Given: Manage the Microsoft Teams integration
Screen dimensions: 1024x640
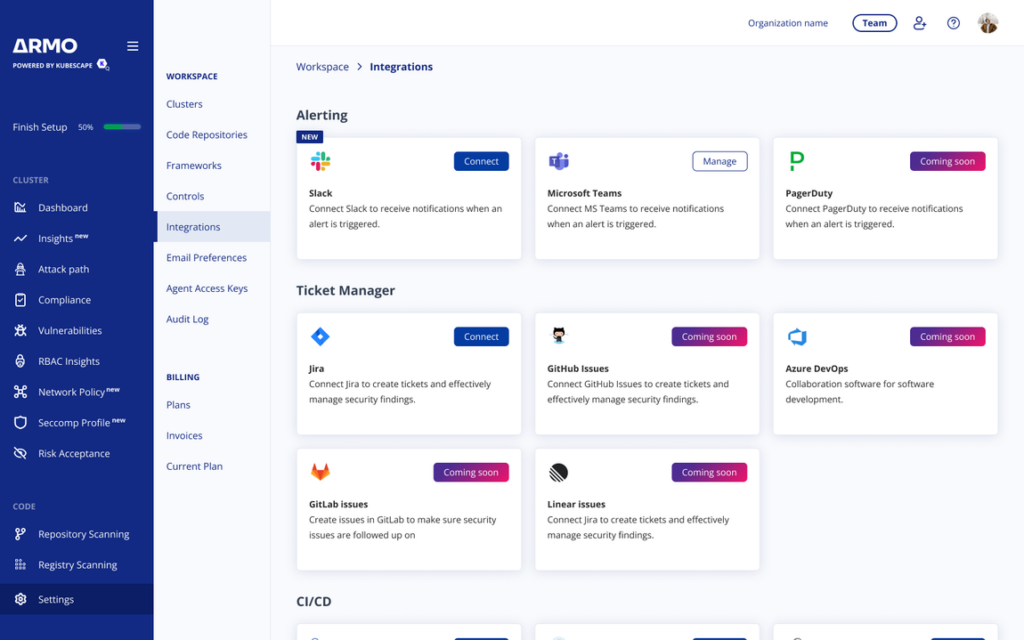Looking at the screenshot, I should [720, 161].
